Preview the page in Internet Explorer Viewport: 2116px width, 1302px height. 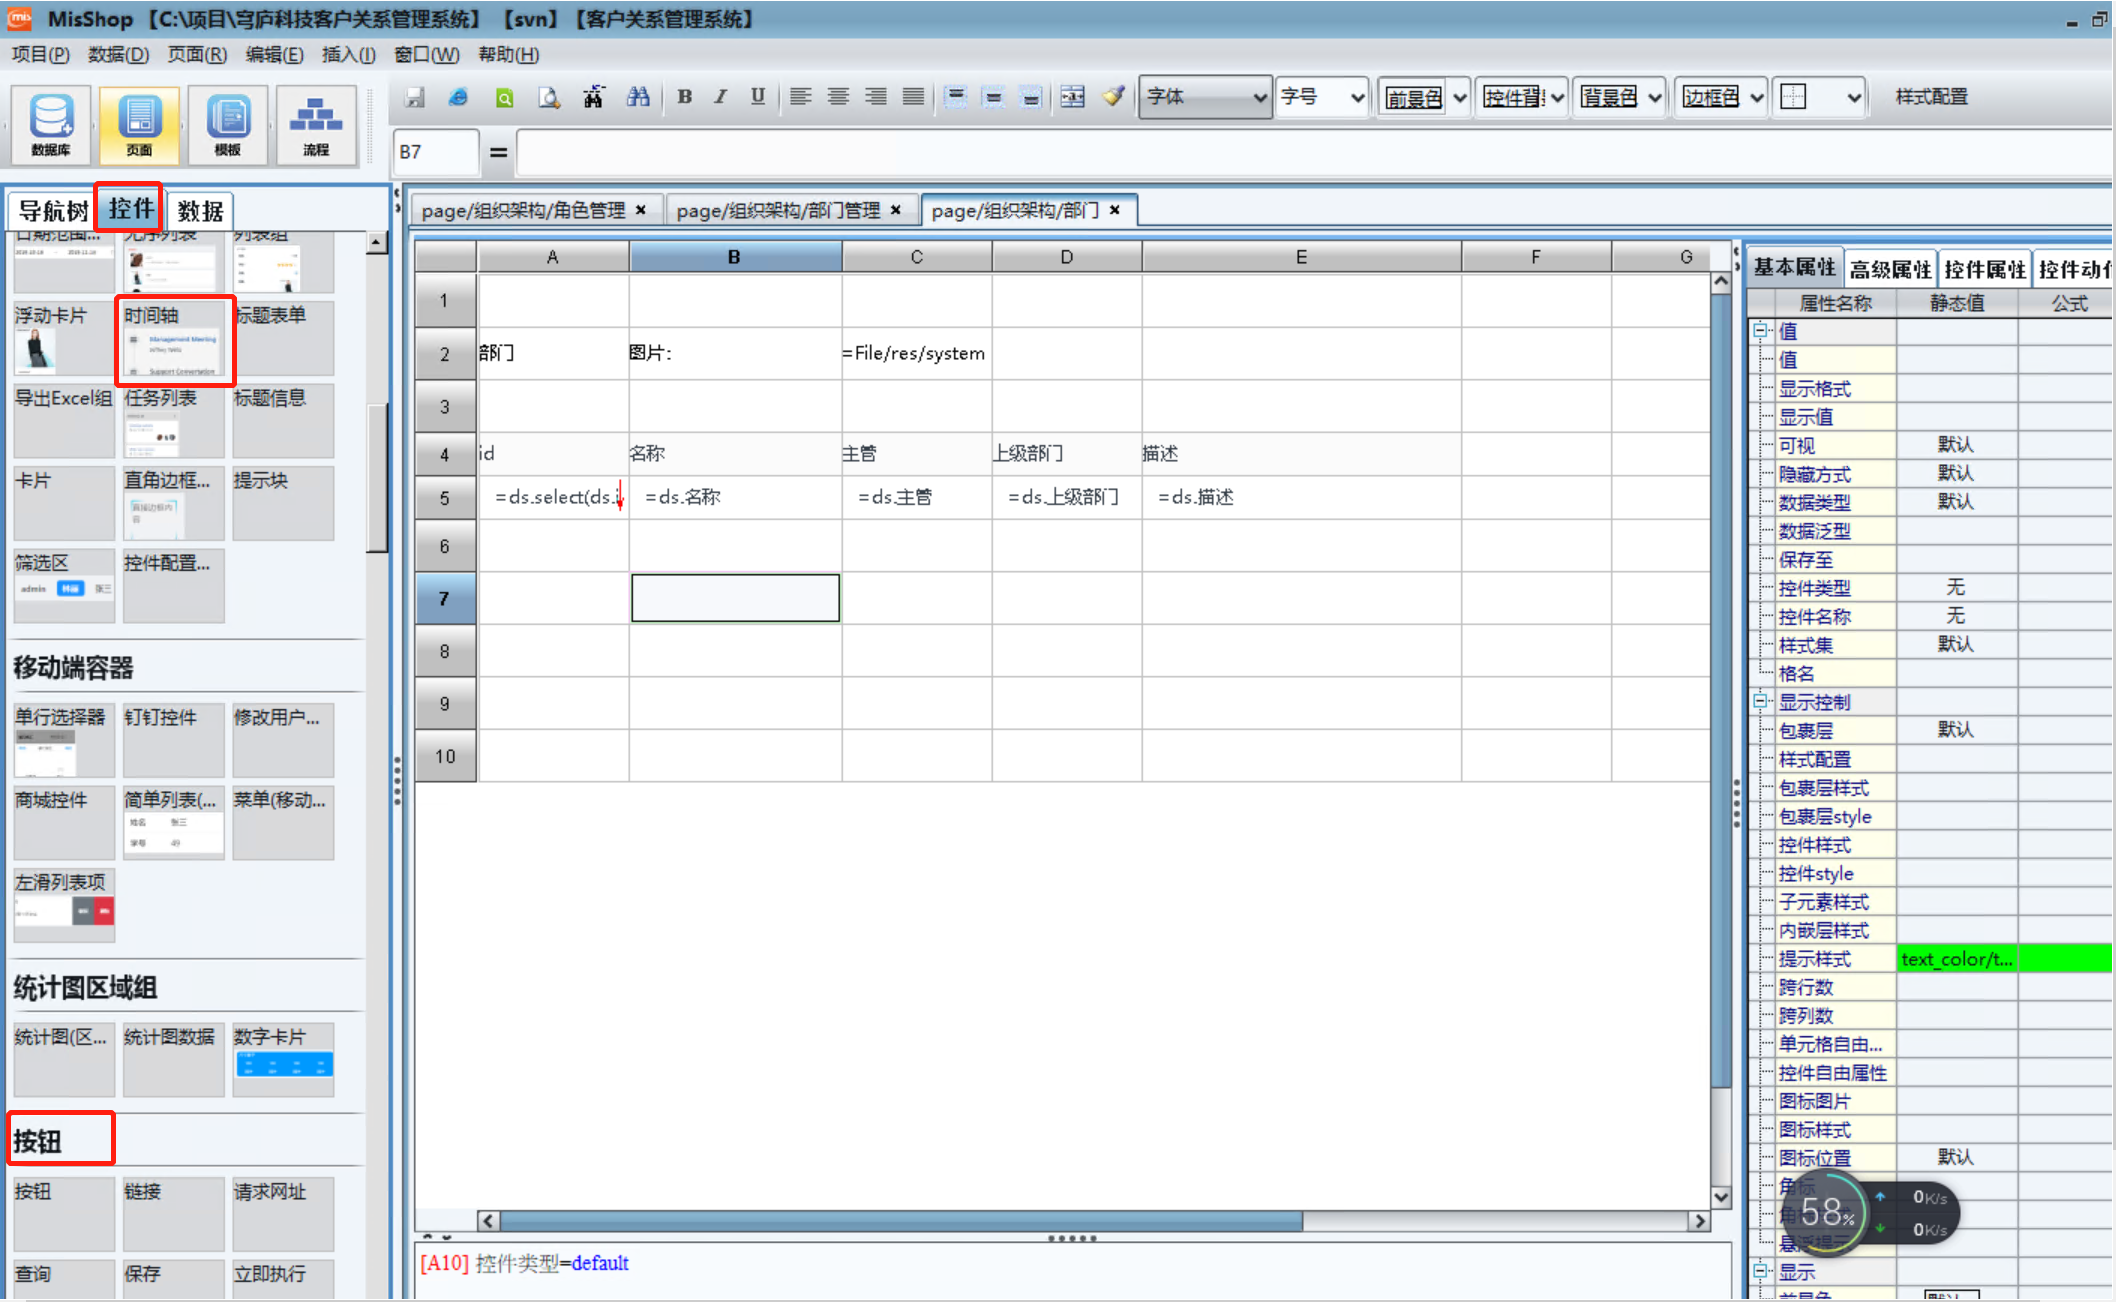tap(458, 97)
